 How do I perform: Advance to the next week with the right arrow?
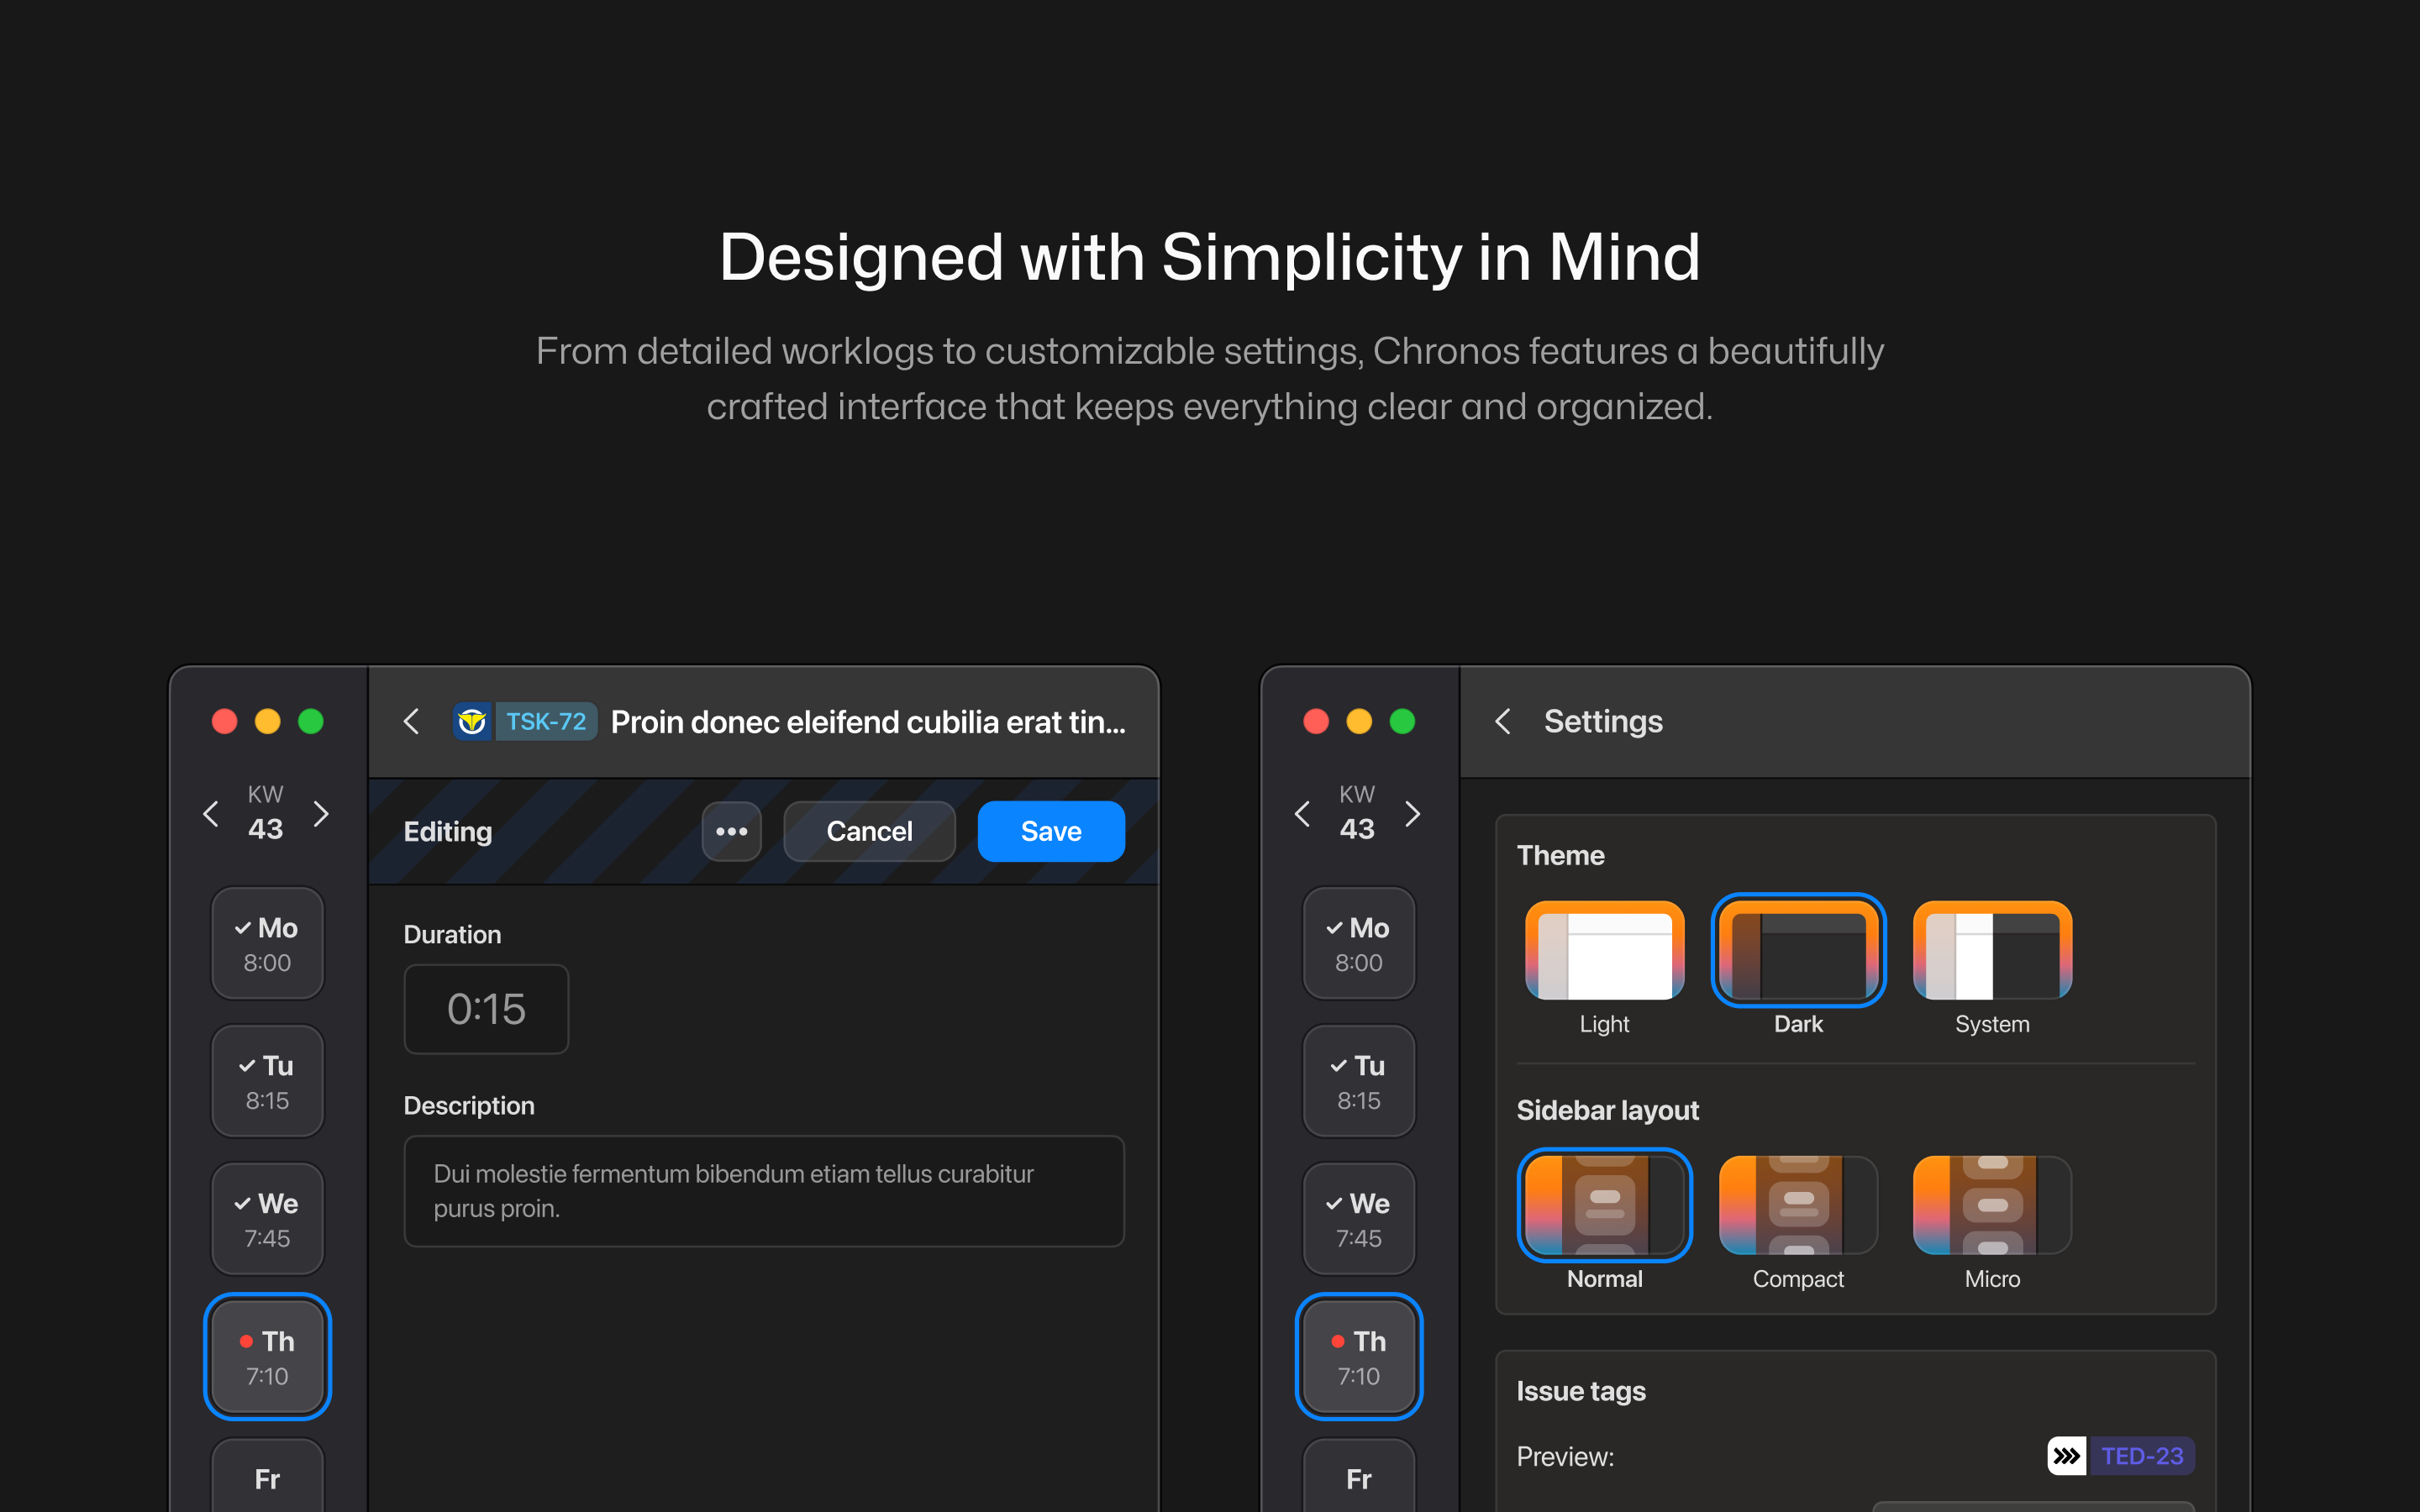point(322,814)
